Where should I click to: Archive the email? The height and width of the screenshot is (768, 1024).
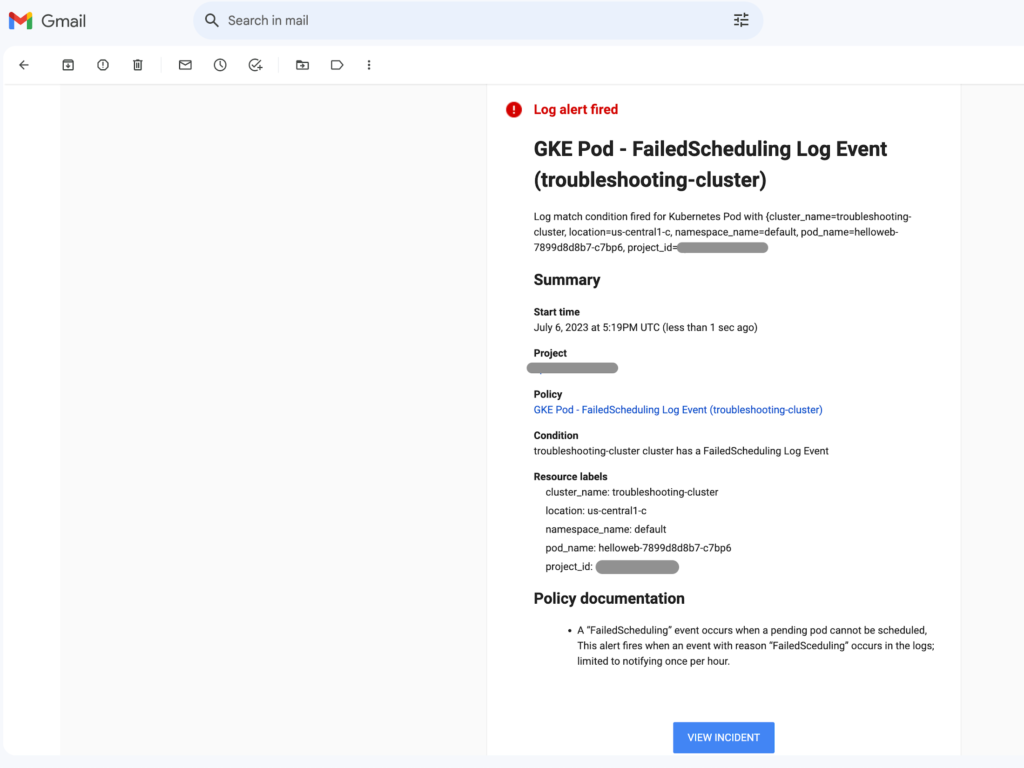pos(68,64)
